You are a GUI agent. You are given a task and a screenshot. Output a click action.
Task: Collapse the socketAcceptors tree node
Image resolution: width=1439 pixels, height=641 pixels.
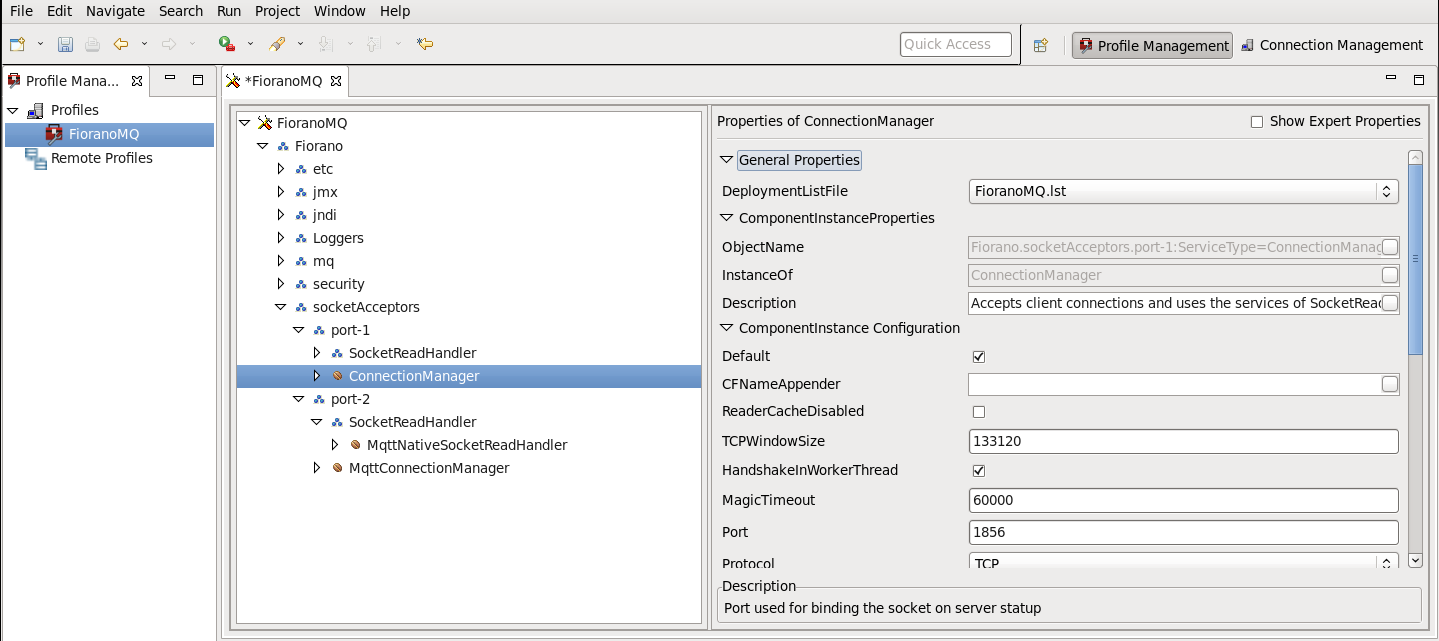281,307
